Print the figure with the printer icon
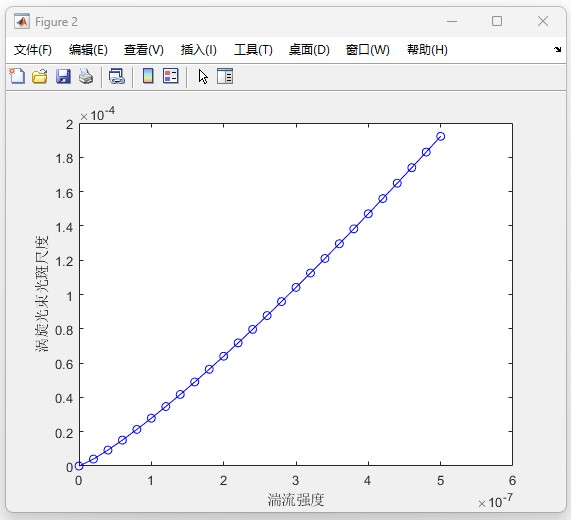 (x=86, y=76)
